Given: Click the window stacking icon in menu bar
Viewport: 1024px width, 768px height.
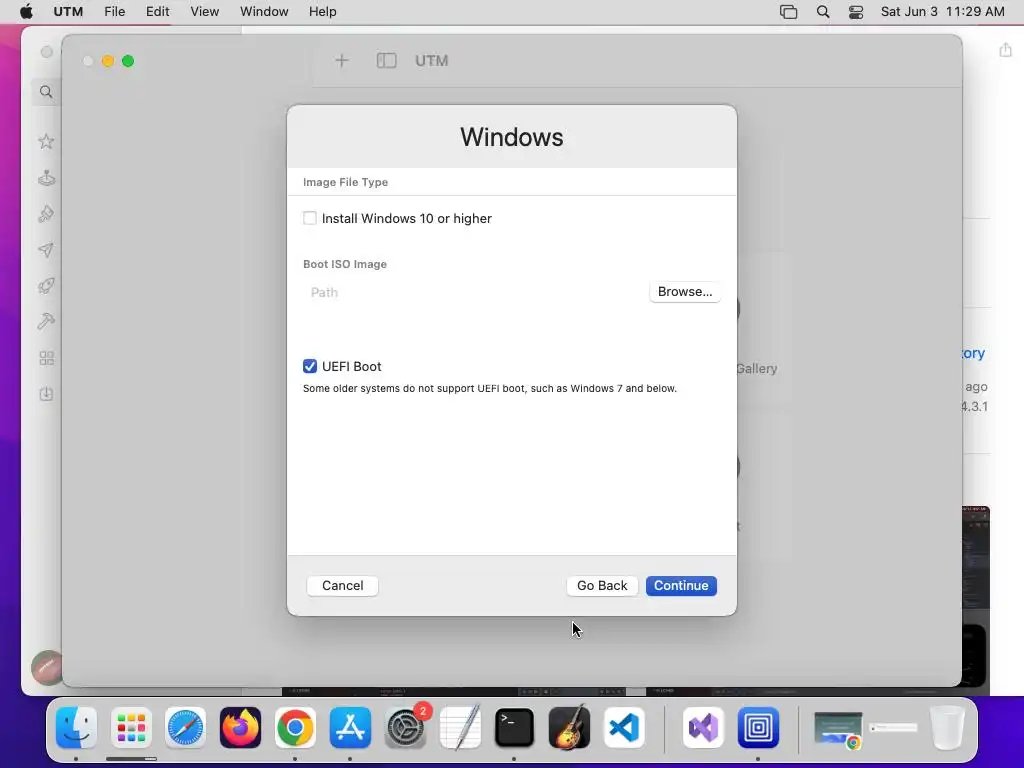Looking at the screenshot, I should [788, 12].
